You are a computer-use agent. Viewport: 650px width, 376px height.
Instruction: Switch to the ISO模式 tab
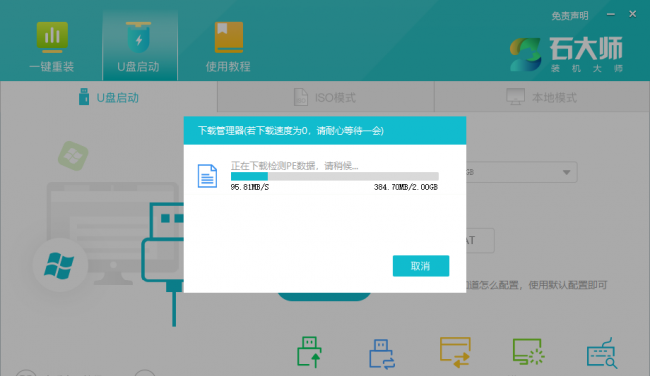[x=325, y=97]
